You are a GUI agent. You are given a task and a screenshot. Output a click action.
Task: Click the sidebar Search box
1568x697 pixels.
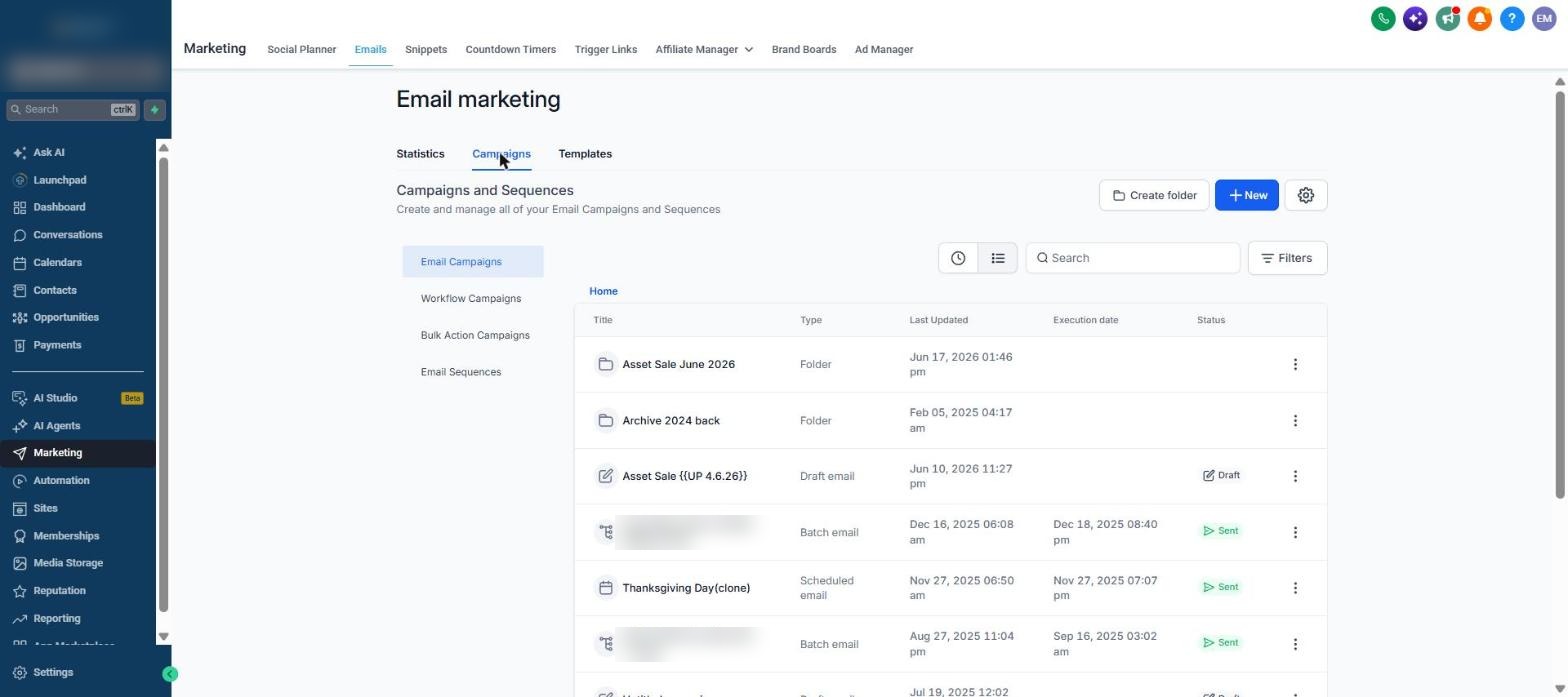click(x=72, y=110)
